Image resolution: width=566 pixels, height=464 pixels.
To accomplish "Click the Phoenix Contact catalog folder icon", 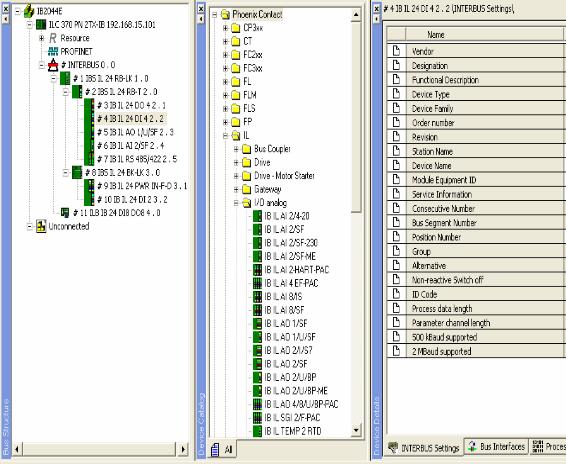I will [x=225, y=14].
